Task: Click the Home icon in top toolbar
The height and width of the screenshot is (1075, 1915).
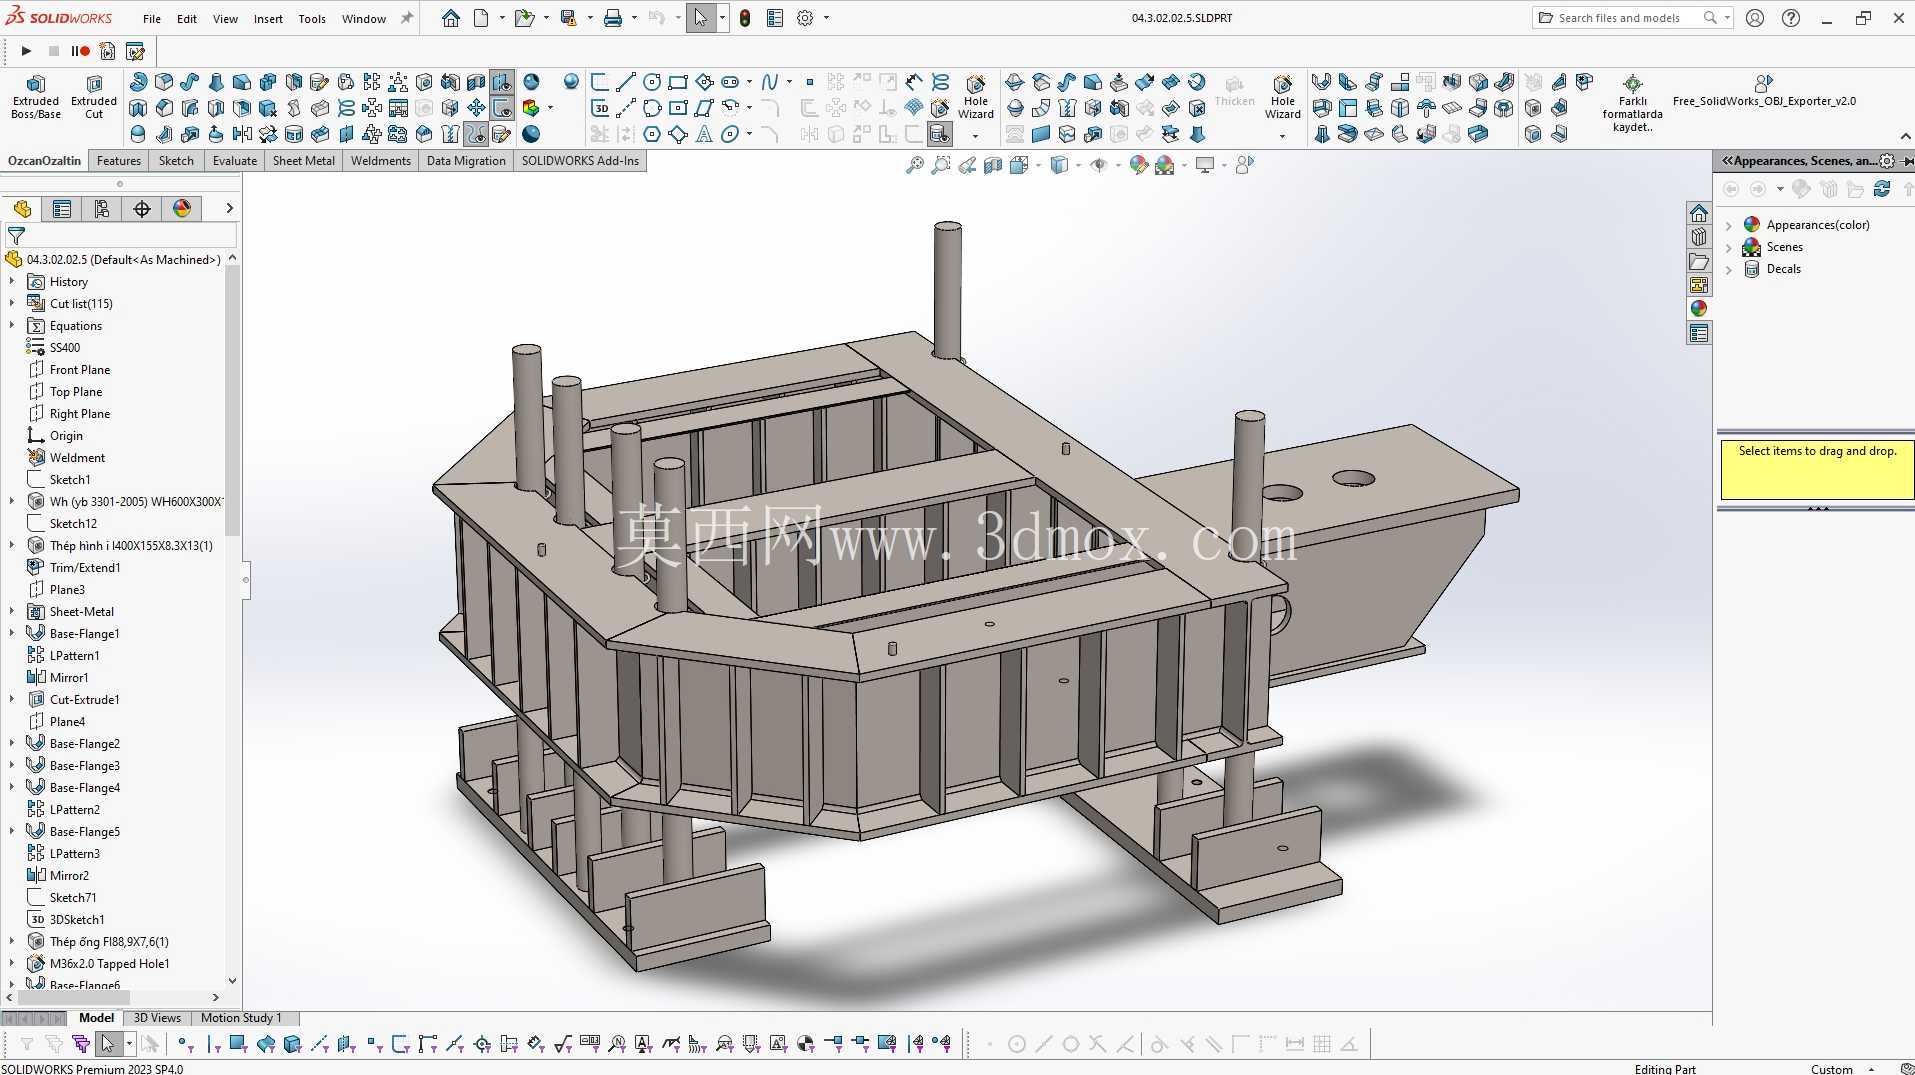Action: [x=451, y=18]
